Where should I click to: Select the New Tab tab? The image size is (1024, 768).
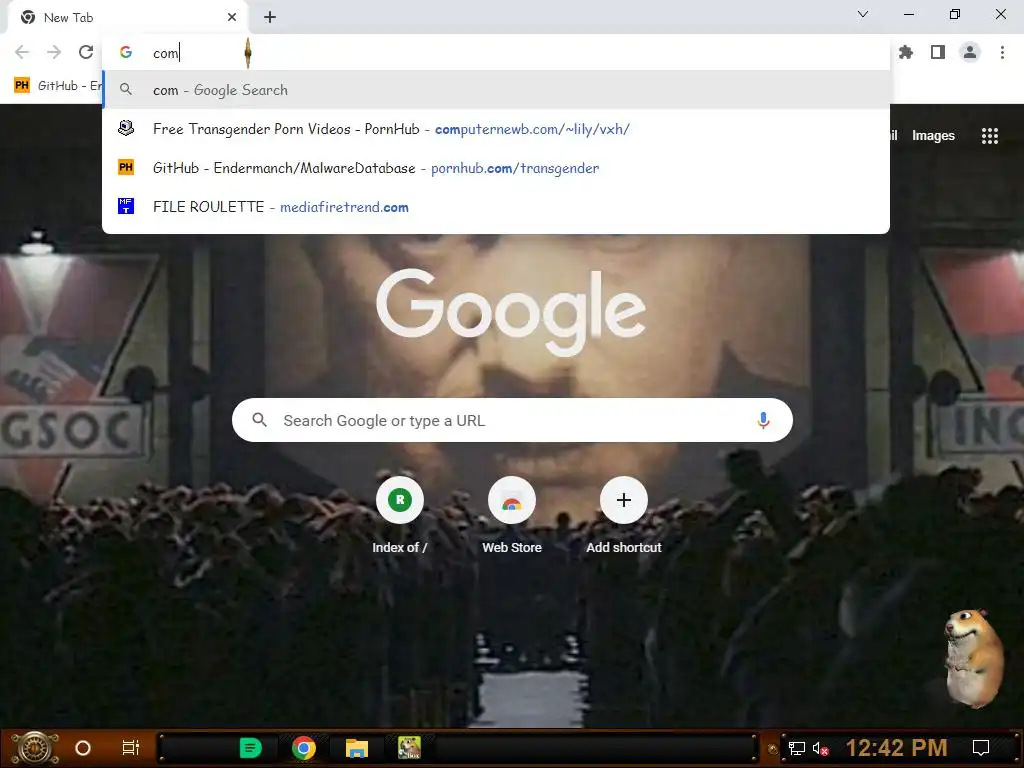click(127, 18)
